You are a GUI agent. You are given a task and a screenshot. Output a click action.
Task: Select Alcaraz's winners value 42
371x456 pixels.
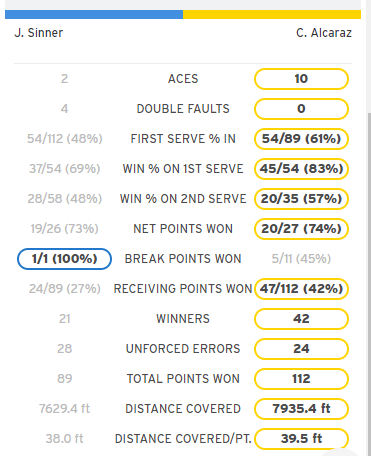301,319
